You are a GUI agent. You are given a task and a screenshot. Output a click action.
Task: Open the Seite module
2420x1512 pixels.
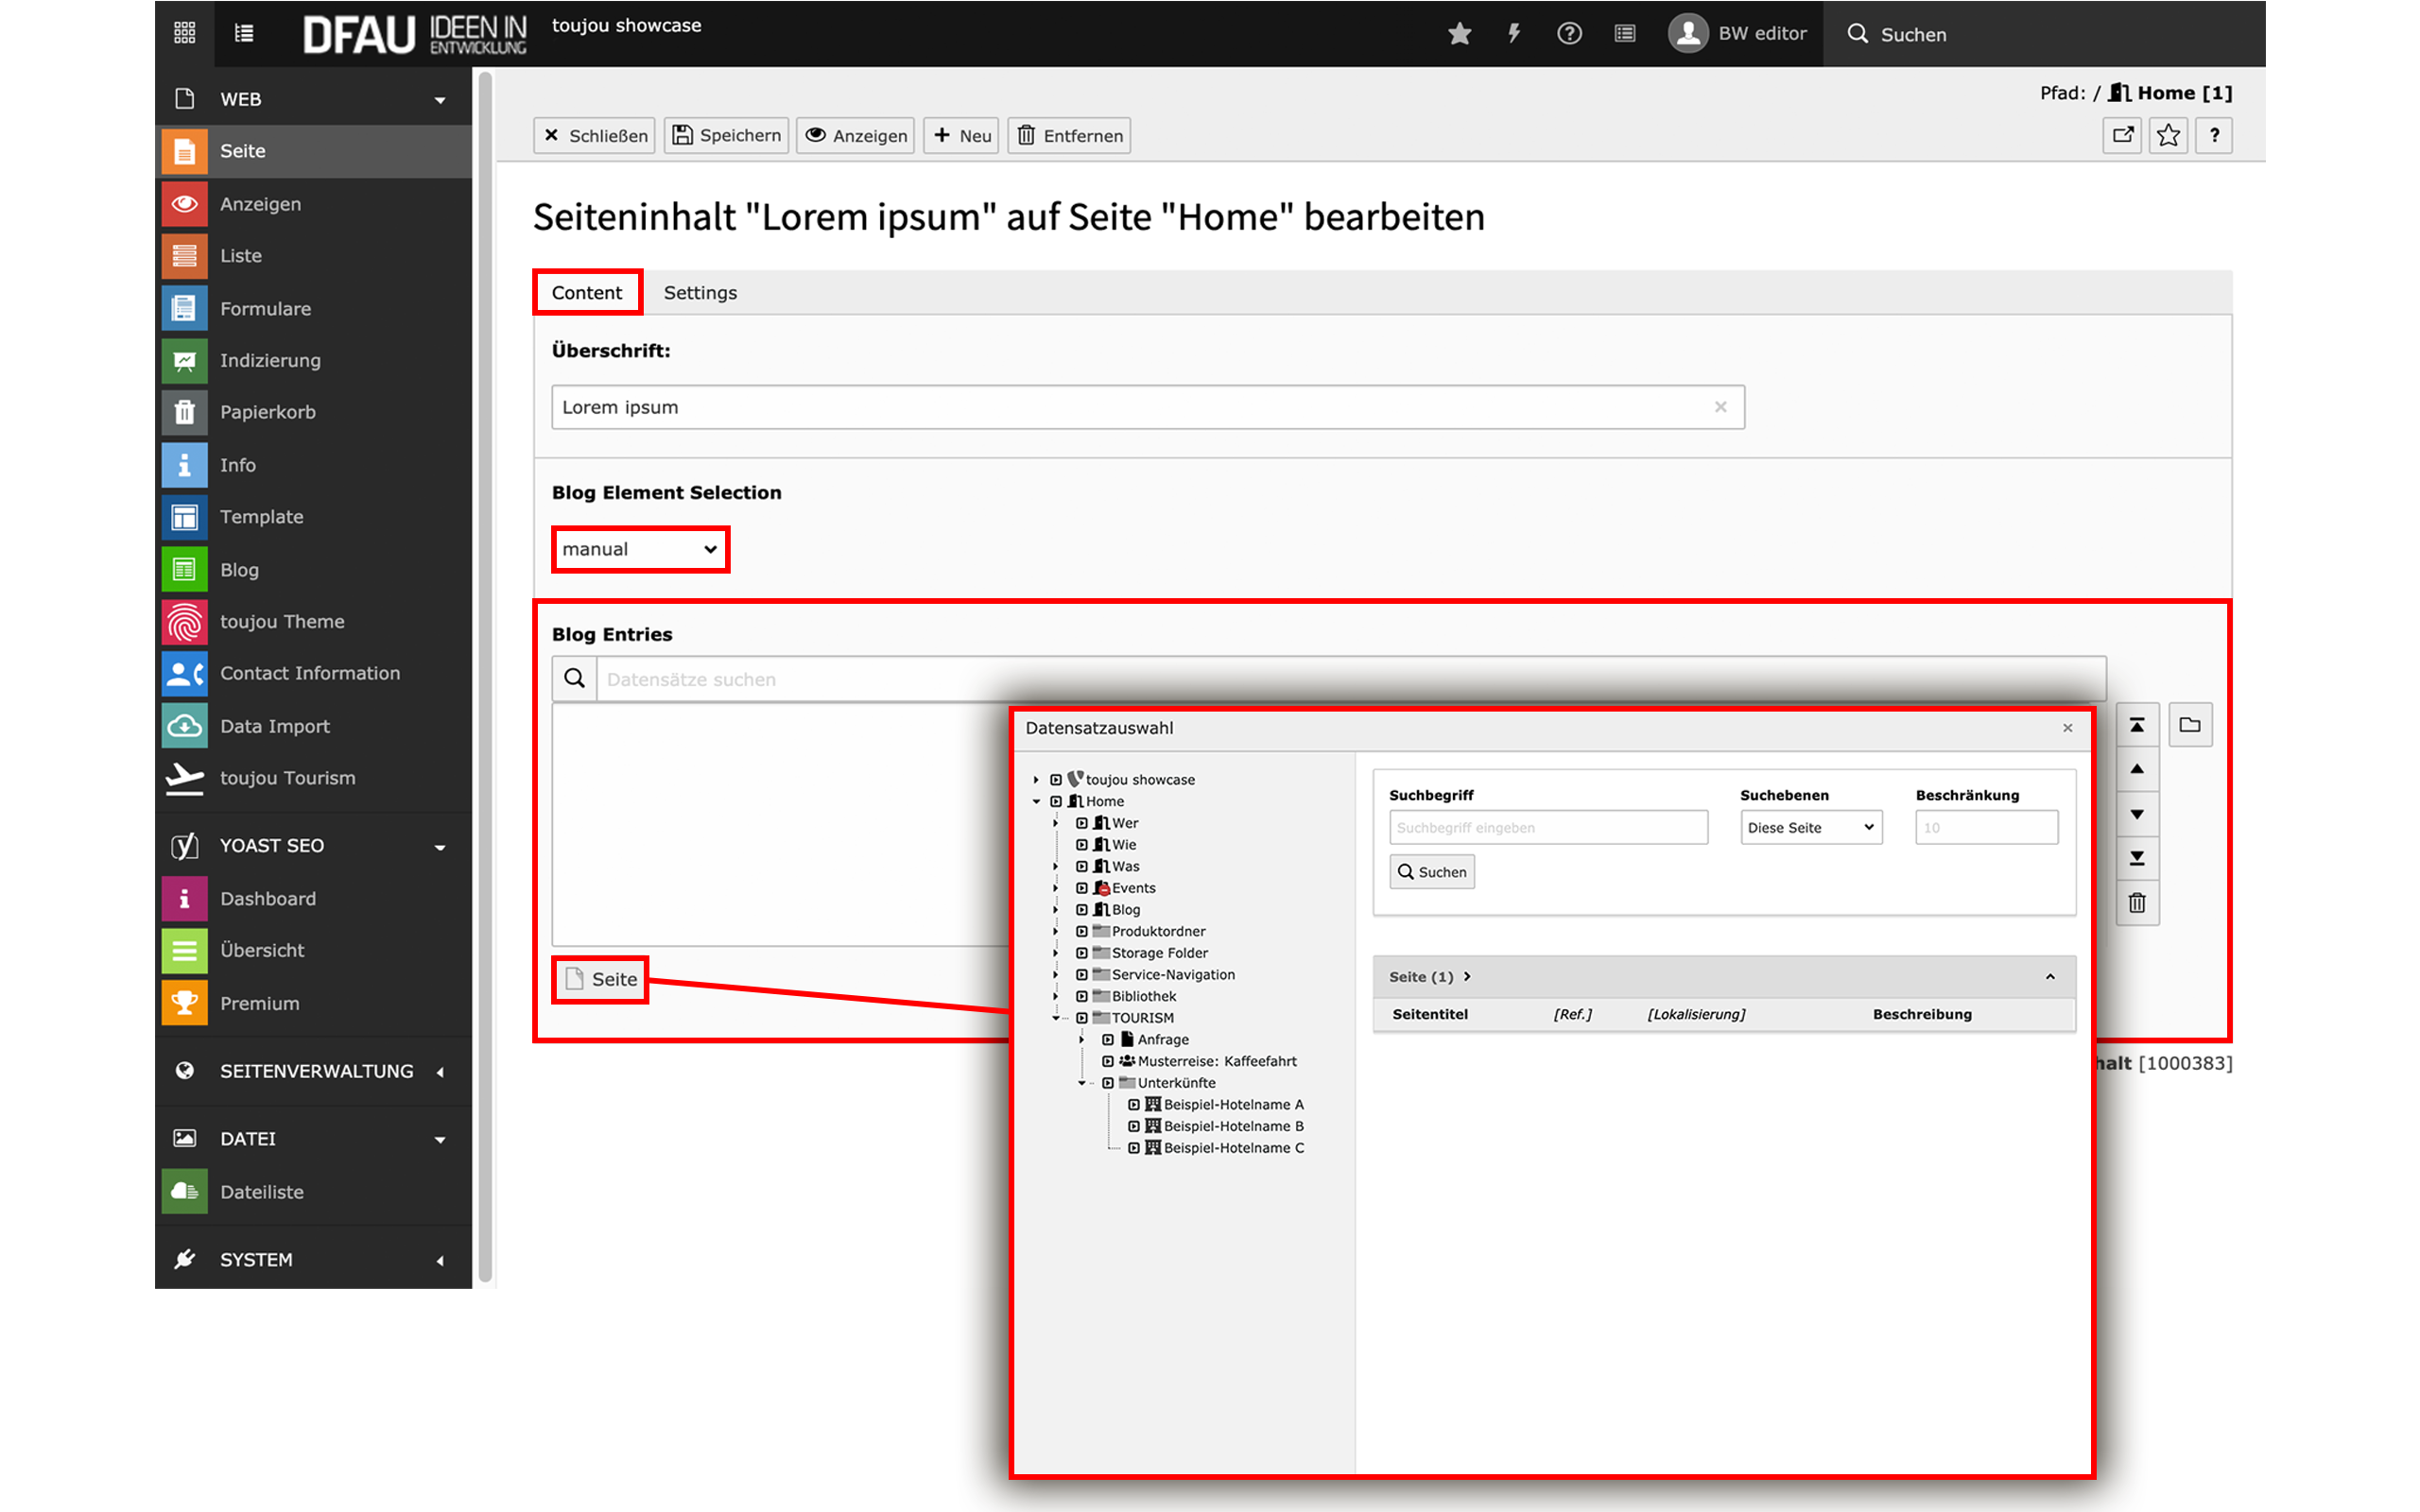pyautogui.click(x=314, y=151)
